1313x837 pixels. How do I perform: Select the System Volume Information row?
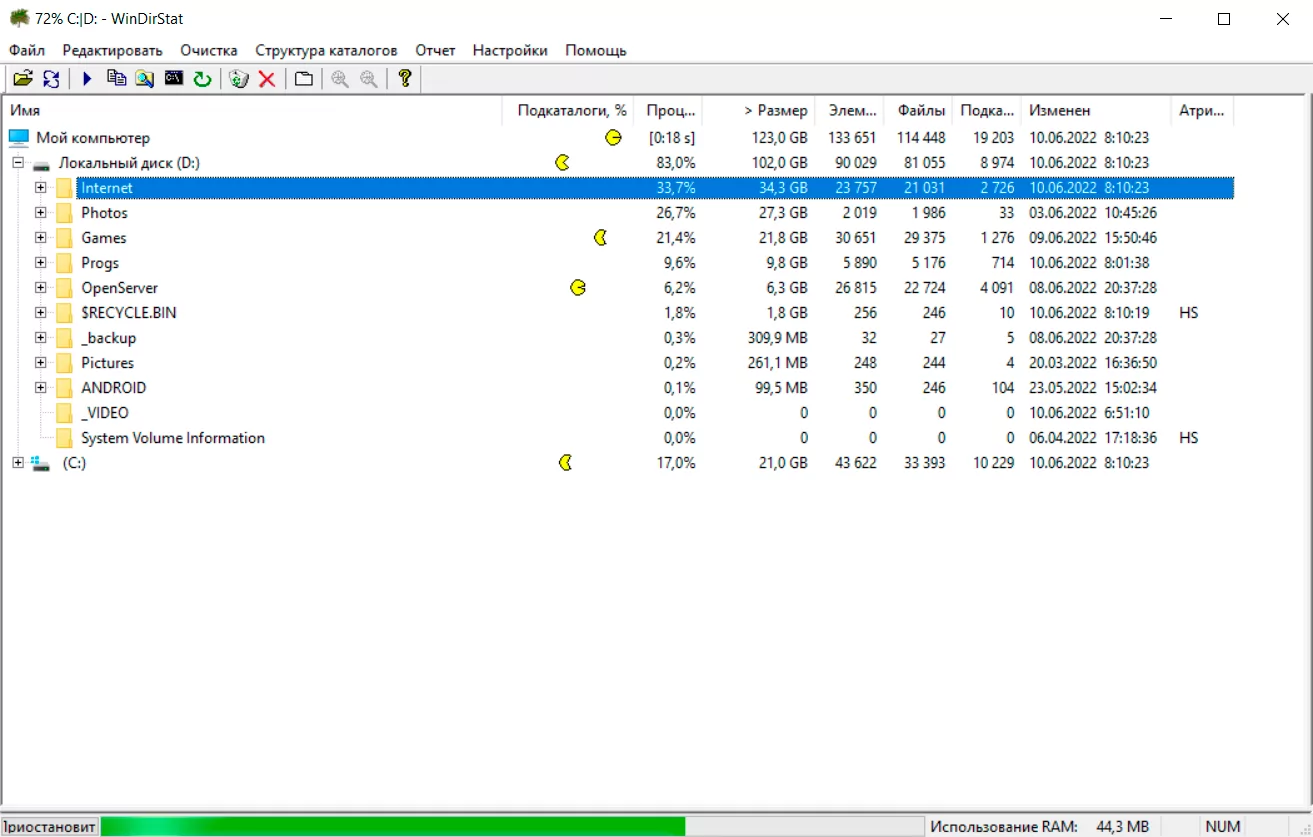(618, 438)
